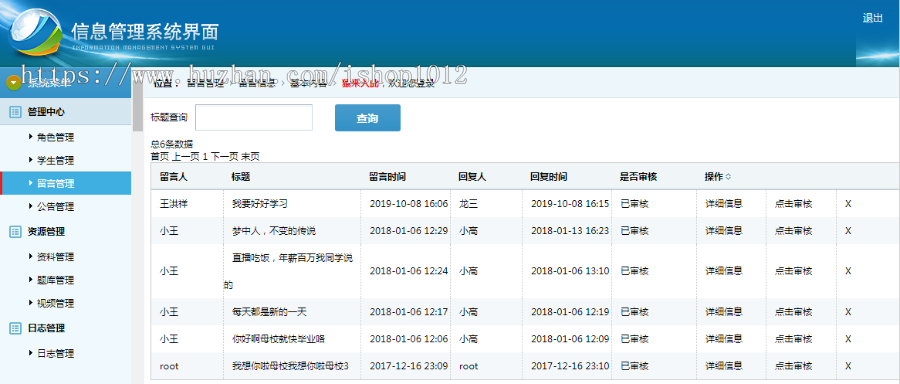Click 点击审核 for the root row
Screen dimensions: 900x384
[x=793, y=366]
